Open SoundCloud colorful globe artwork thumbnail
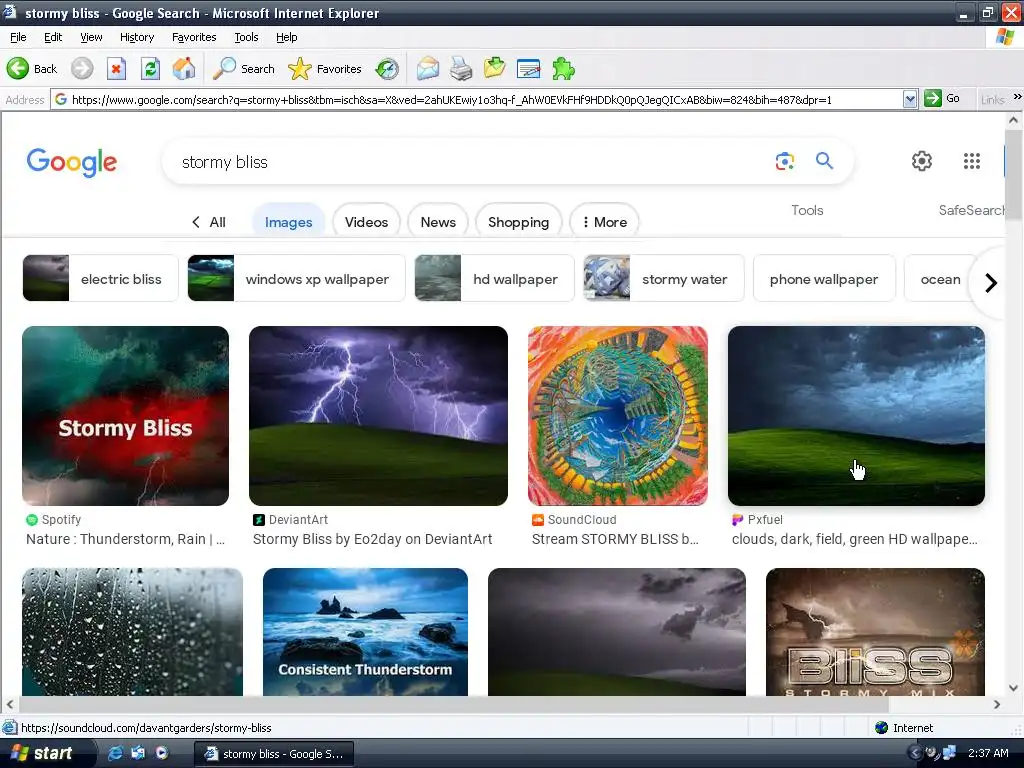 click(618, 416)
